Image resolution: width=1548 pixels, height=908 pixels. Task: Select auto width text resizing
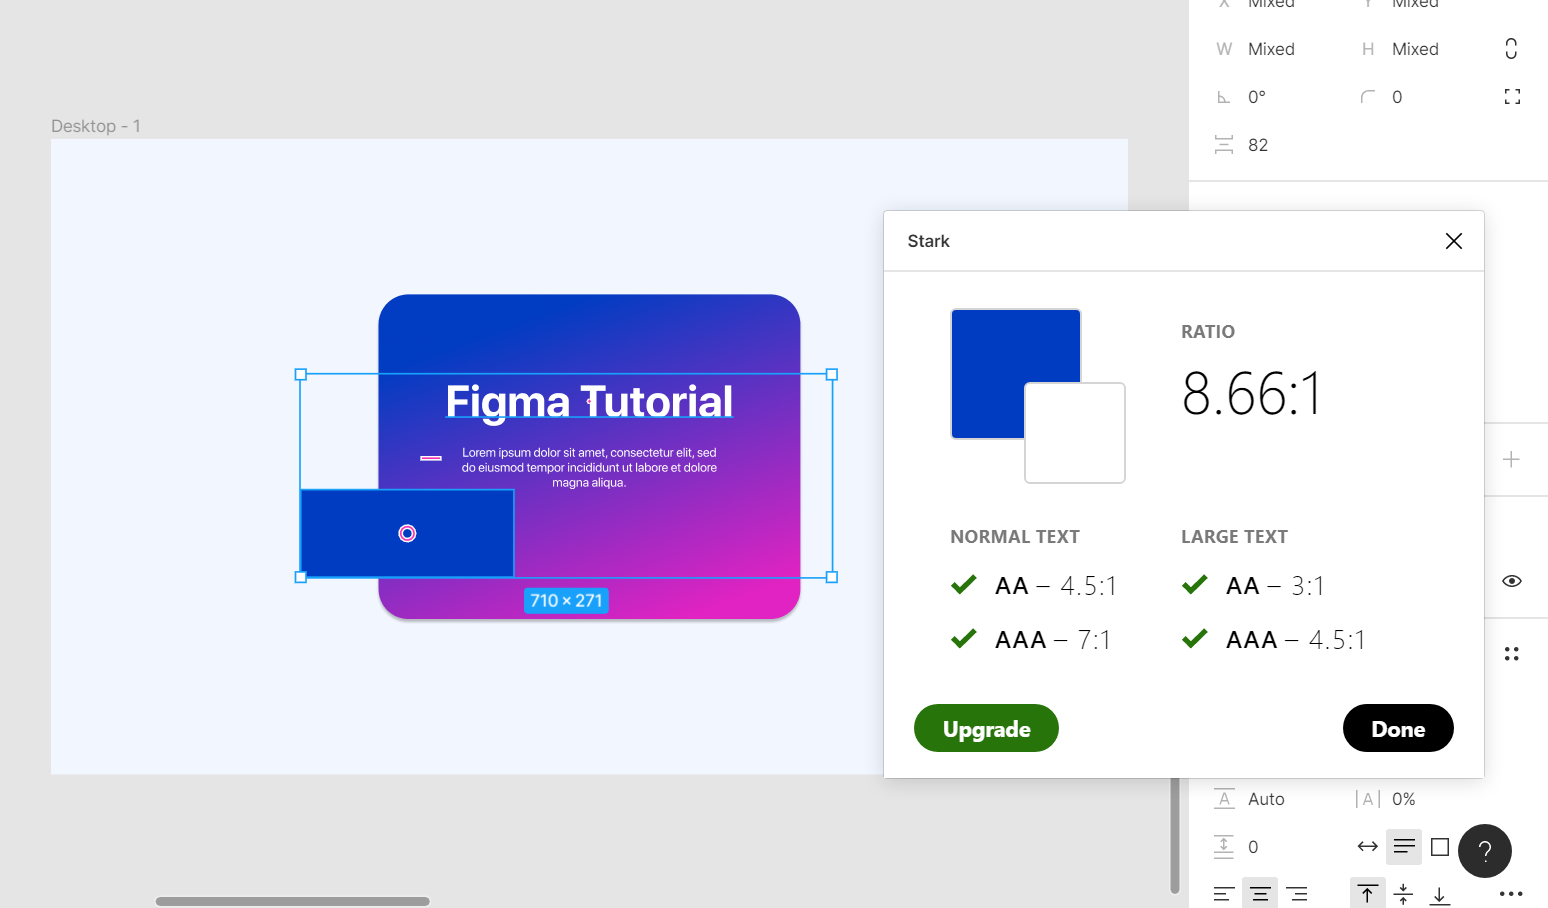[x=1367, y=847]
